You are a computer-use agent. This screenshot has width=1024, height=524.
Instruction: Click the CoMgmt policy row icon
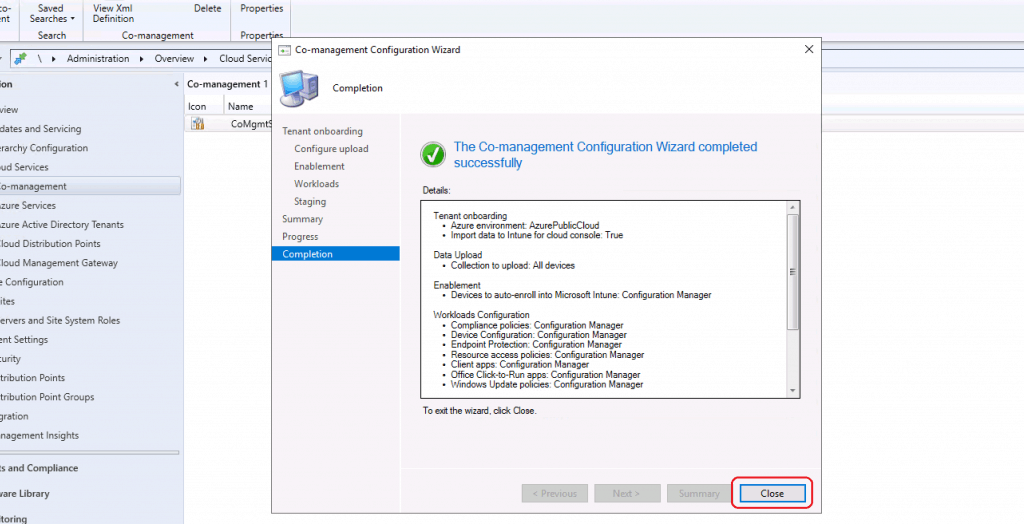click(x=197, y=123)
